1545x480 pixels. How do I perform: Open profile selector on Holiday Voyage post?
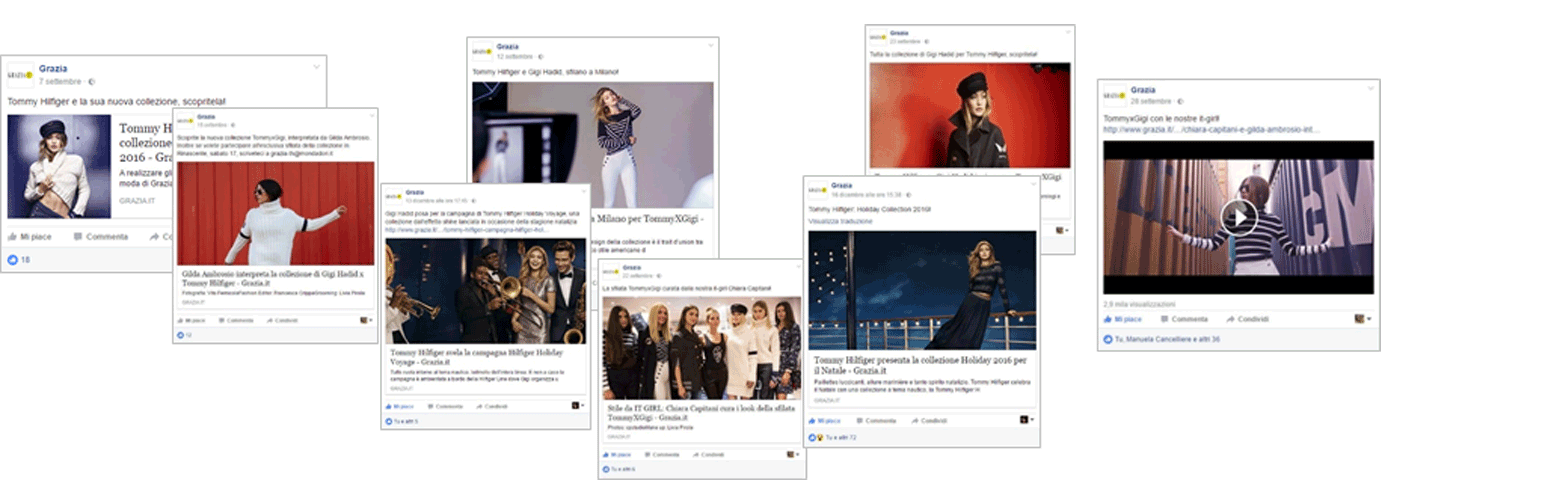(577, 406)
